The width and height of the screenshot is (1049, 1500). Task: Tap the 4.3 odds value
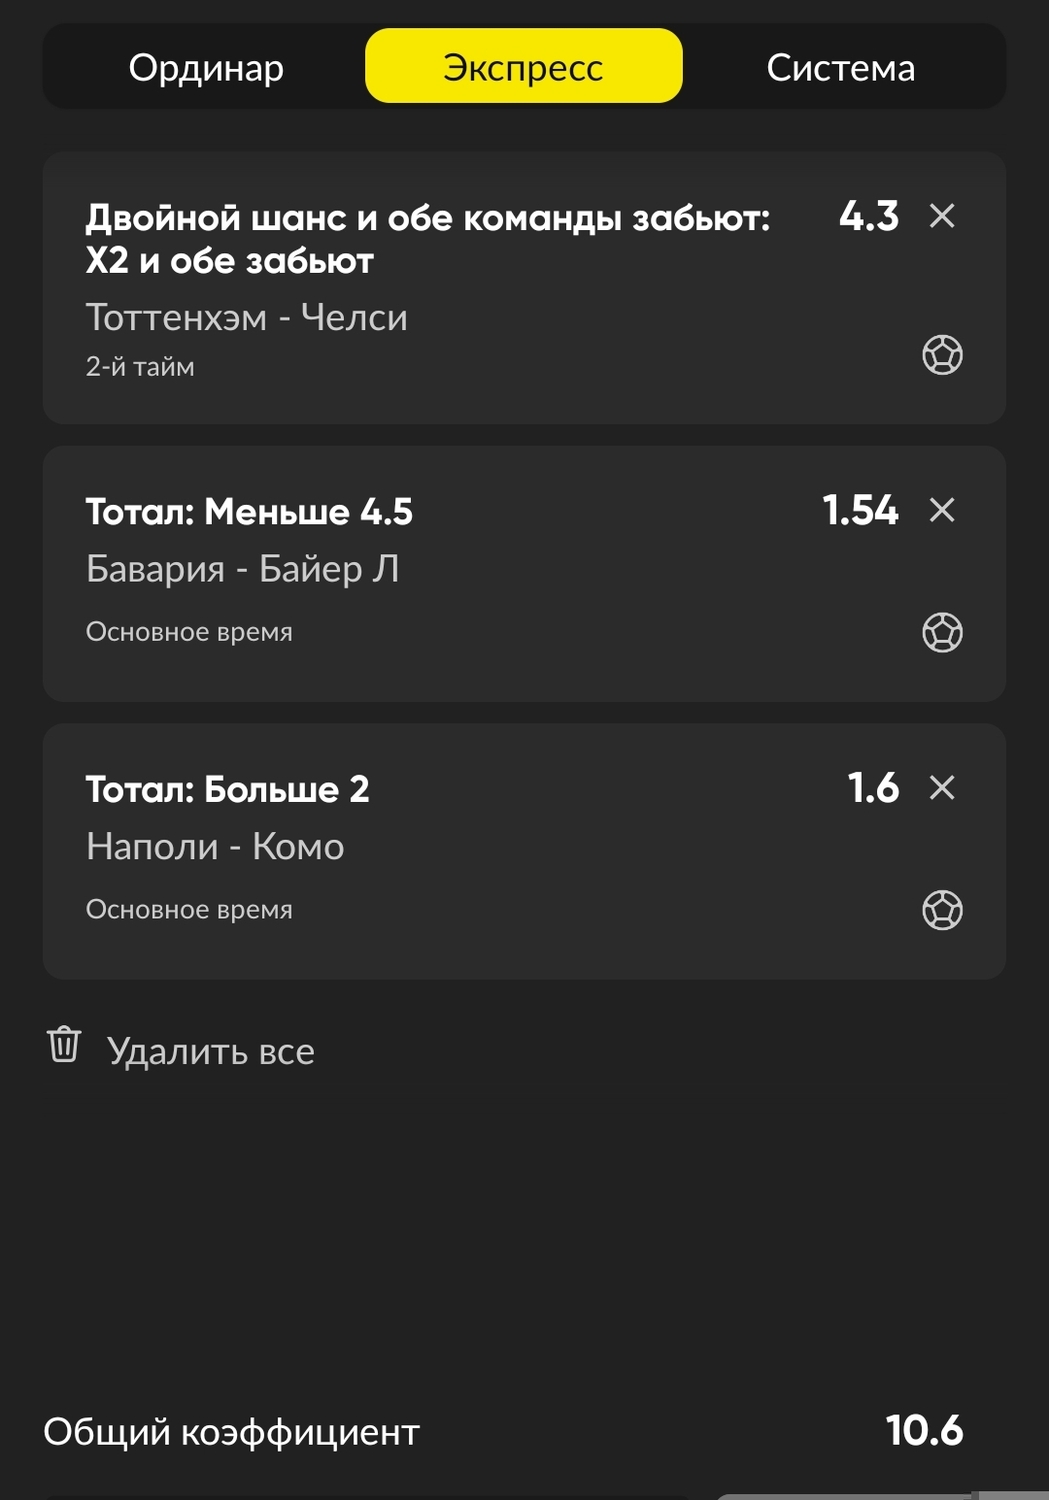click(868, 216)
